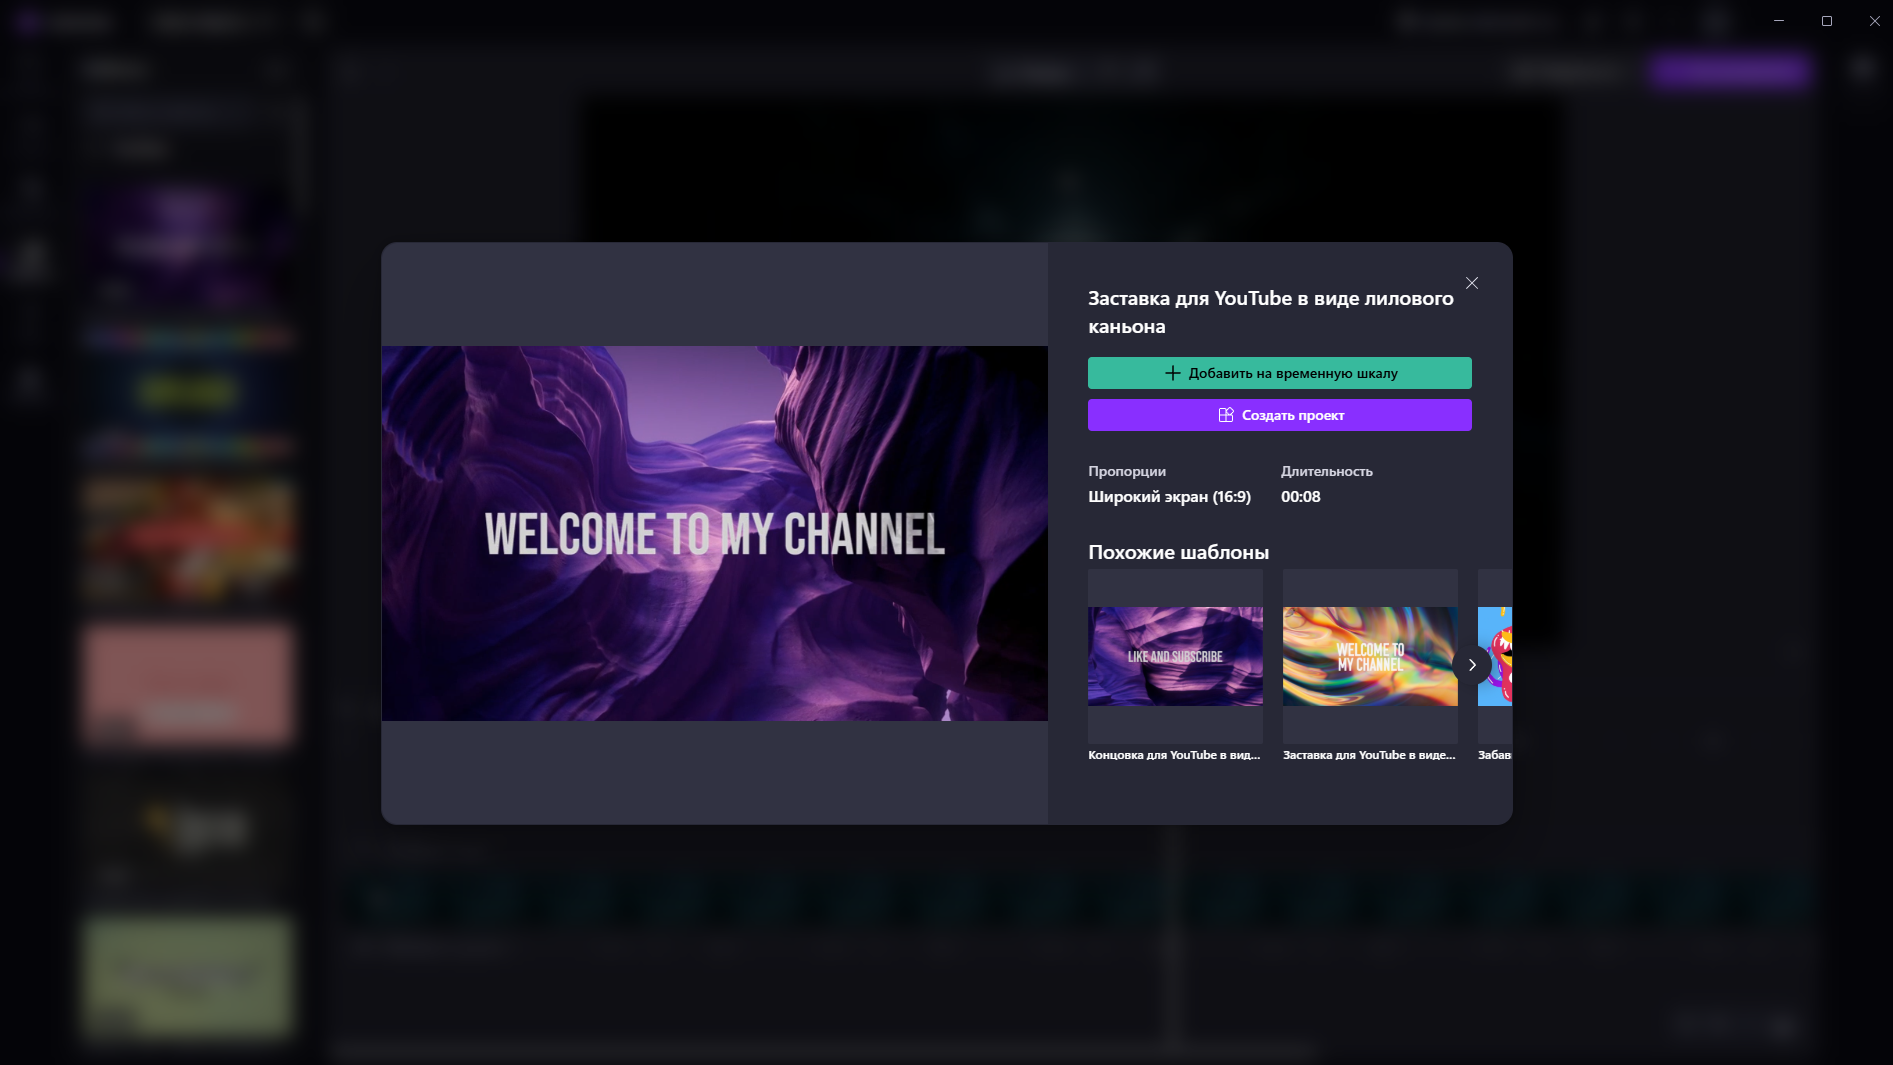1893x1065 pixels.
Task: Open partially visible cartoon monster template
Action: (x=1495, y=656)
